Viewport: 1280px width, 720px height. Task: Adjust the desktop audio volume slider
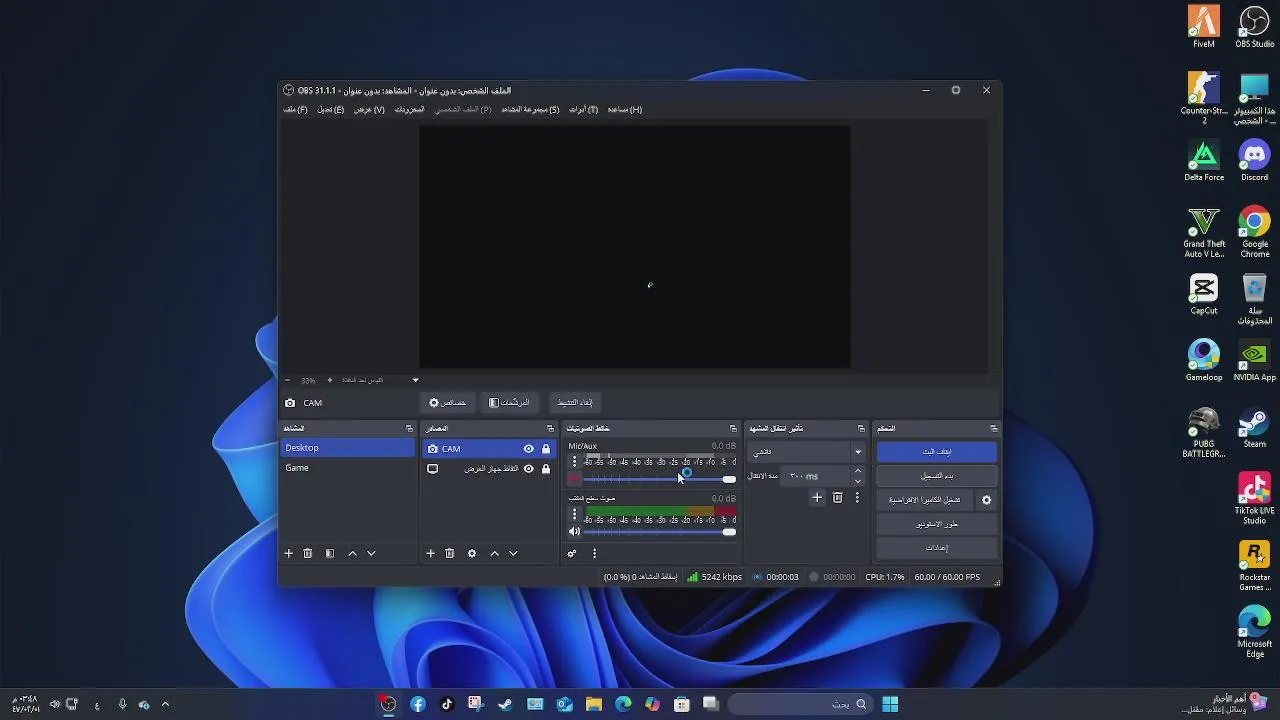point(660,531)
